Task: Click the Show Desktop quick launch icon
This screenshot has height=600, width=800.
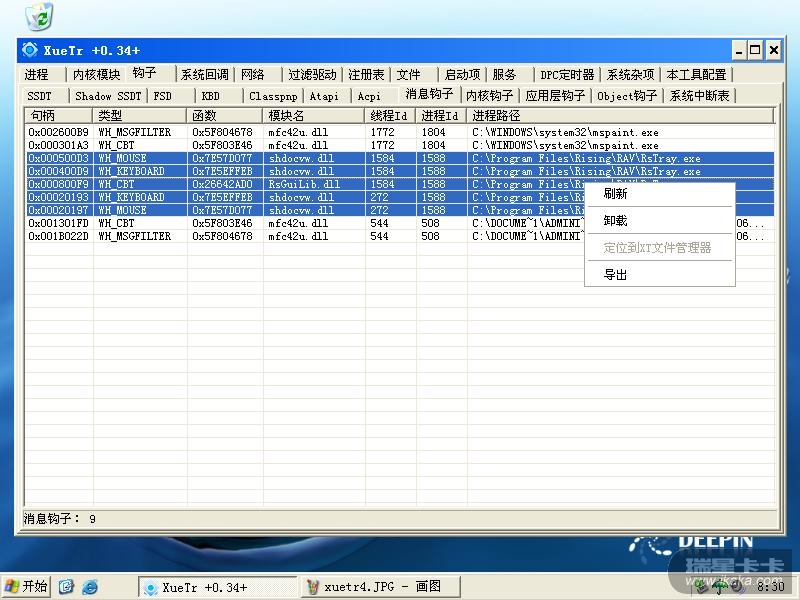Action: (x=66, y=587)
